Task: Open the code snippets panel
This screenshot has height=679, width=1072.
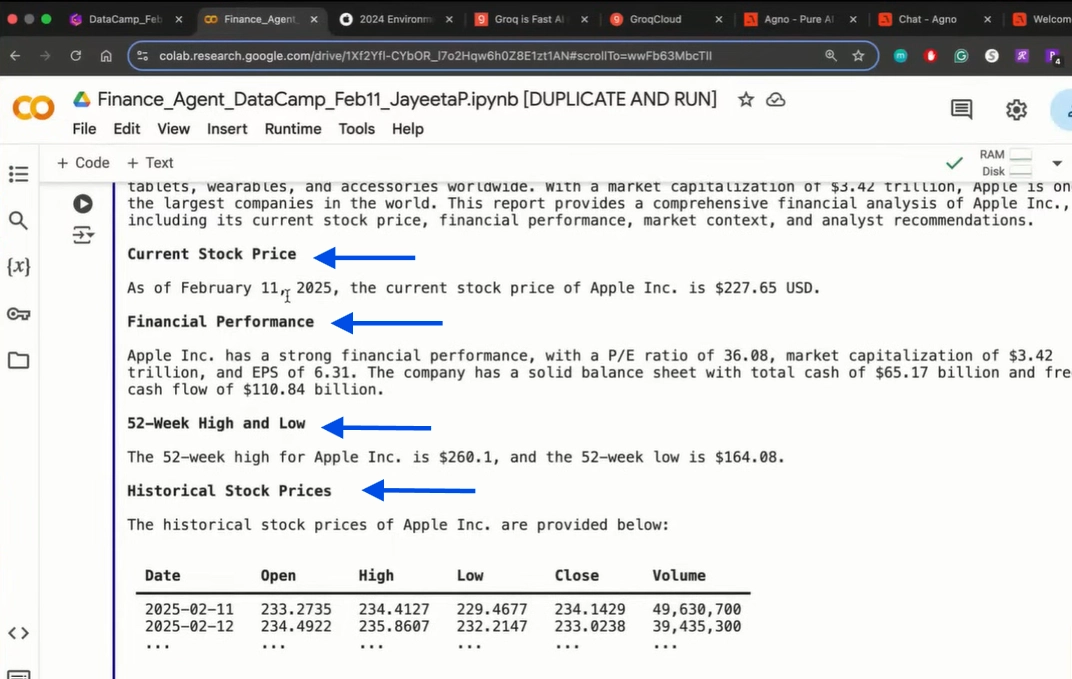Action: (x=18, y=633)
